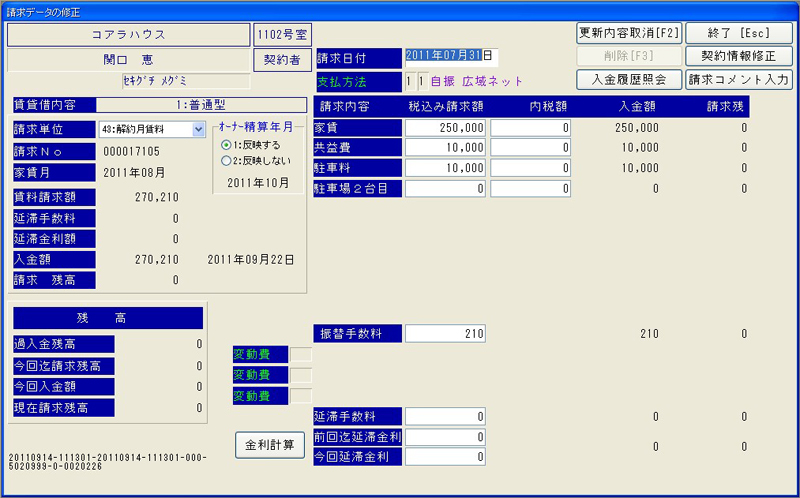Image resolution: width=800 pixels, height=498 pixels.
Task: Open the 入金履歴照会 payment history
Action: click(629, 79)
